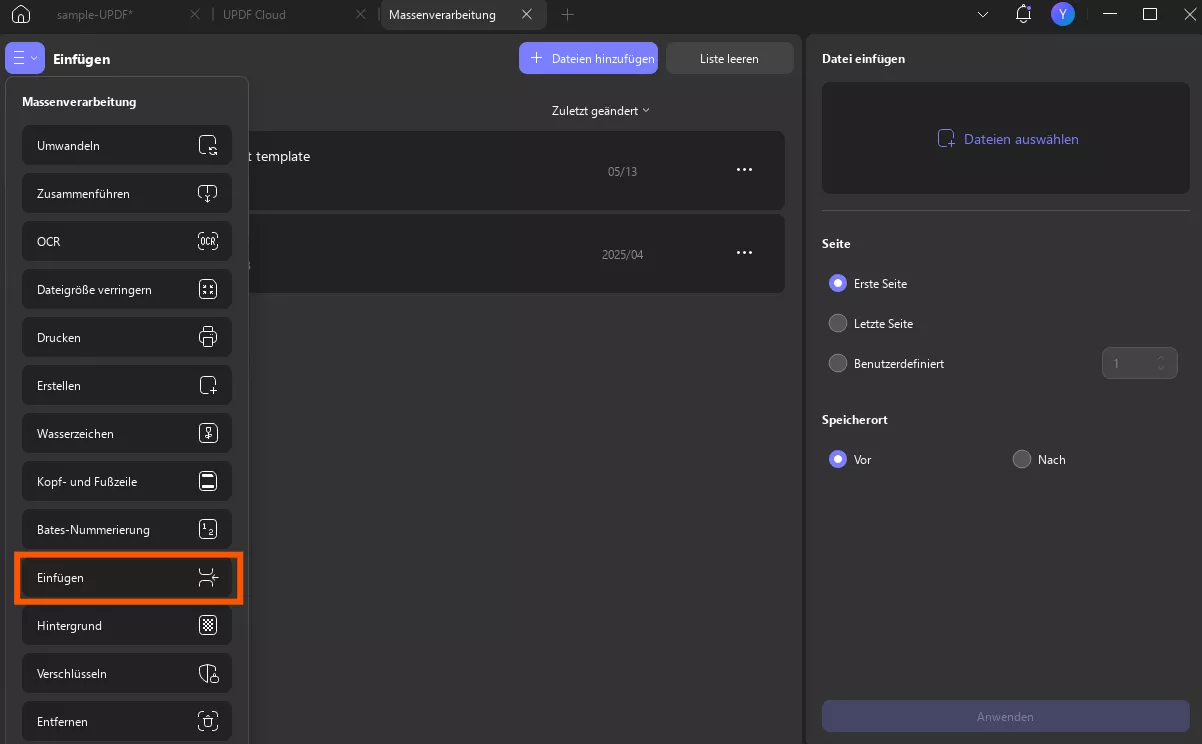
Task: Choose Erstellen from the batch menu
Action: click(127, 386)
